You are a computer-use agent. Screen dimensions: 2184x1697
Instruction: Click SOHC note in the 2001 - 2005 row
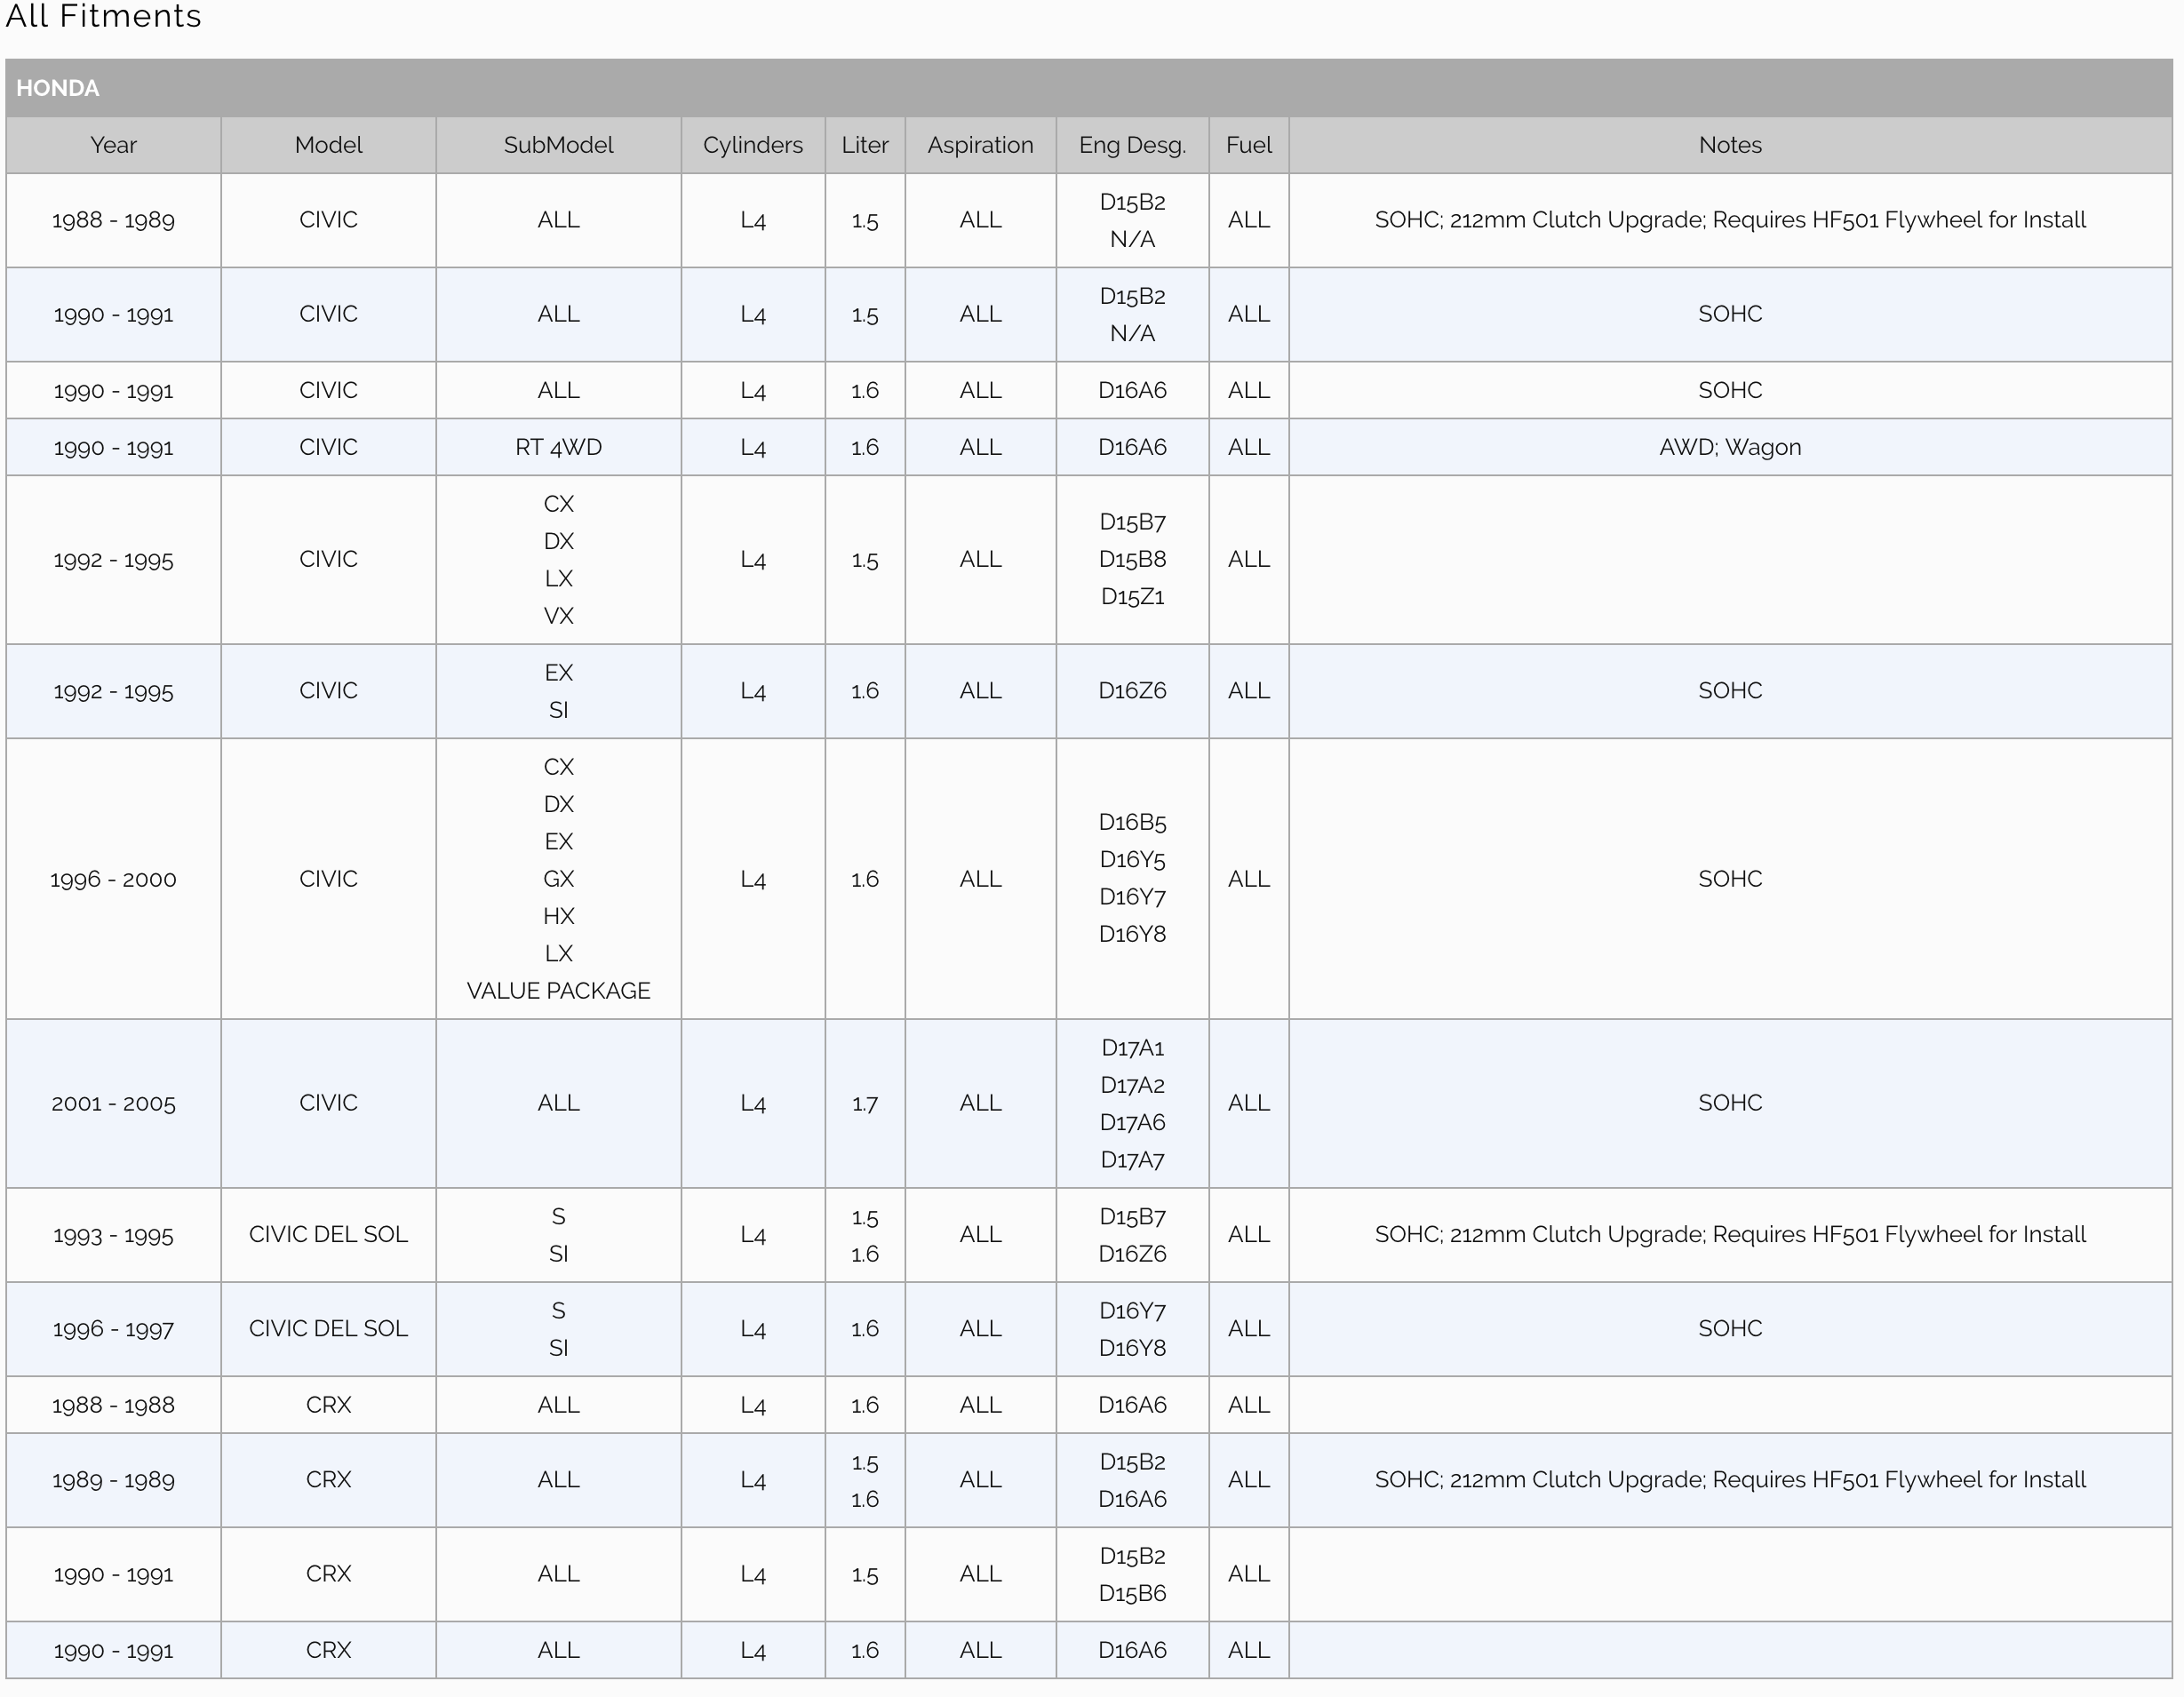(x=1730, y=1103)
